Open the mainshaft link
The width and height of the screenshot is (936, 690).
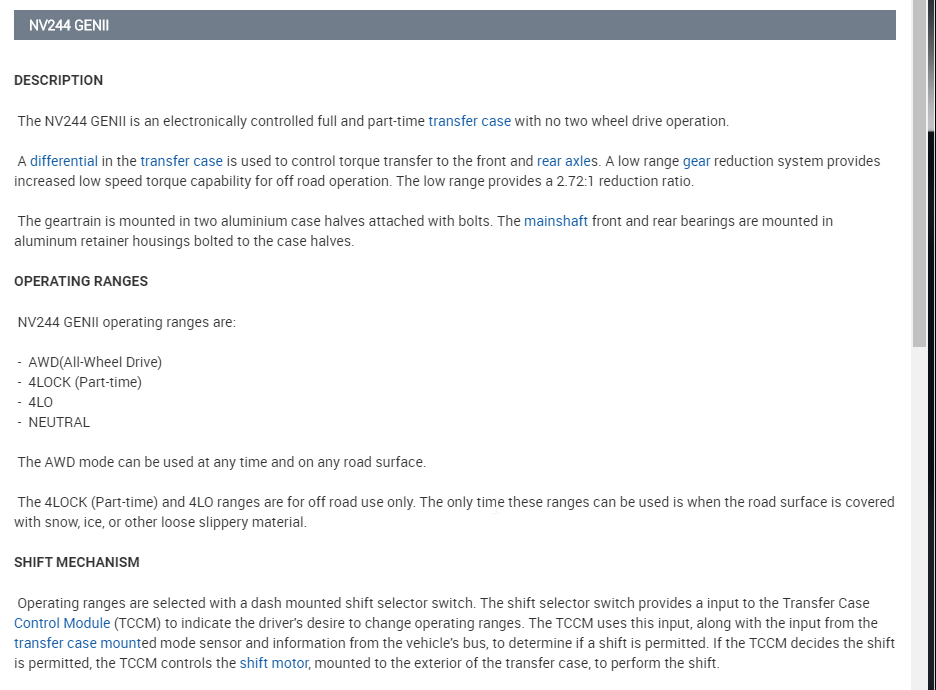(555, 221)
